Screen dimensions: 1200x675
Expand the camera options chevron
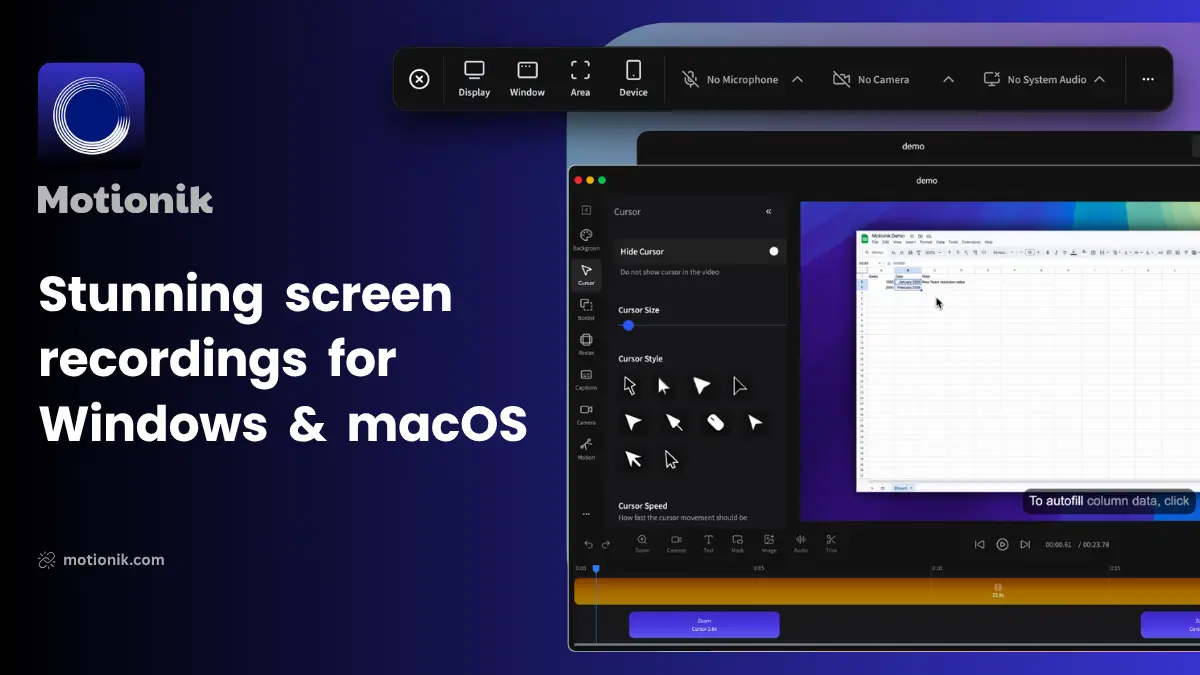[x=948, y=80]
